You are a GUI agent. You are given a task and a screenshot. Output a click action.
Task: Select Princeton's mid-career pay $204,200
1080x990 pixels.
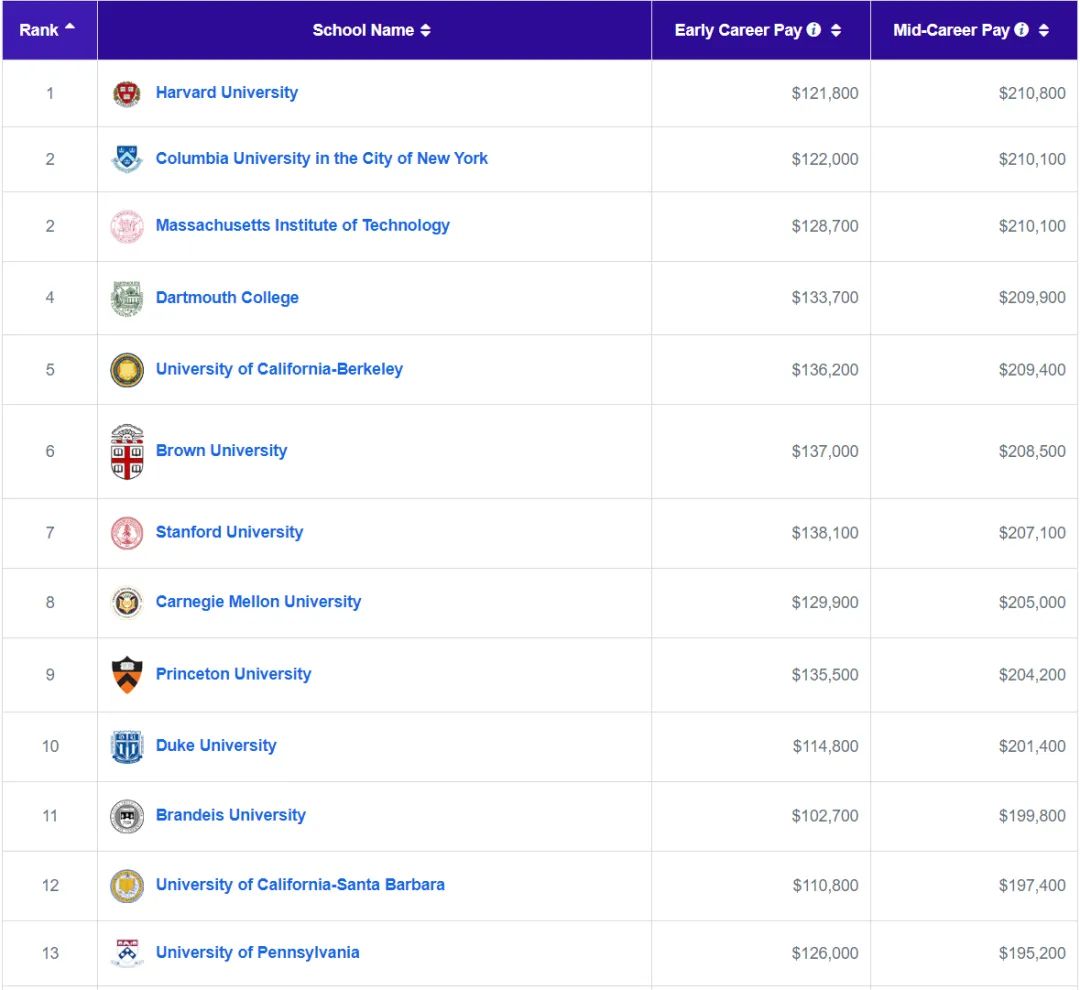click(1032, 674)
